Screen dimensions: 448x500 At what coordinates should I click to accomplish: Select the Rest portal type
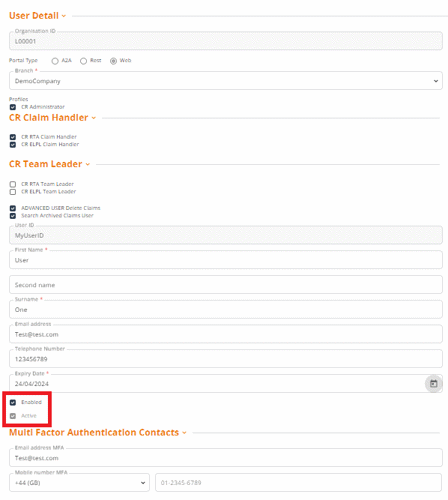83,61
